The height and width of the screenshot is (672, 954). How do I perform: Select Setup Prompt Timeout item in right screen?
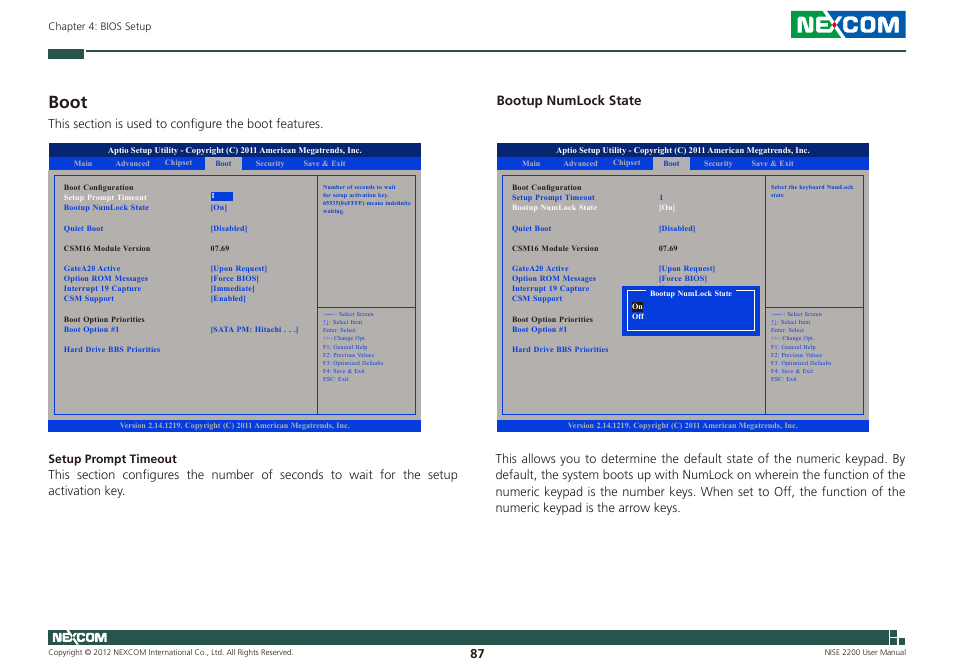[x=553, y=198]
